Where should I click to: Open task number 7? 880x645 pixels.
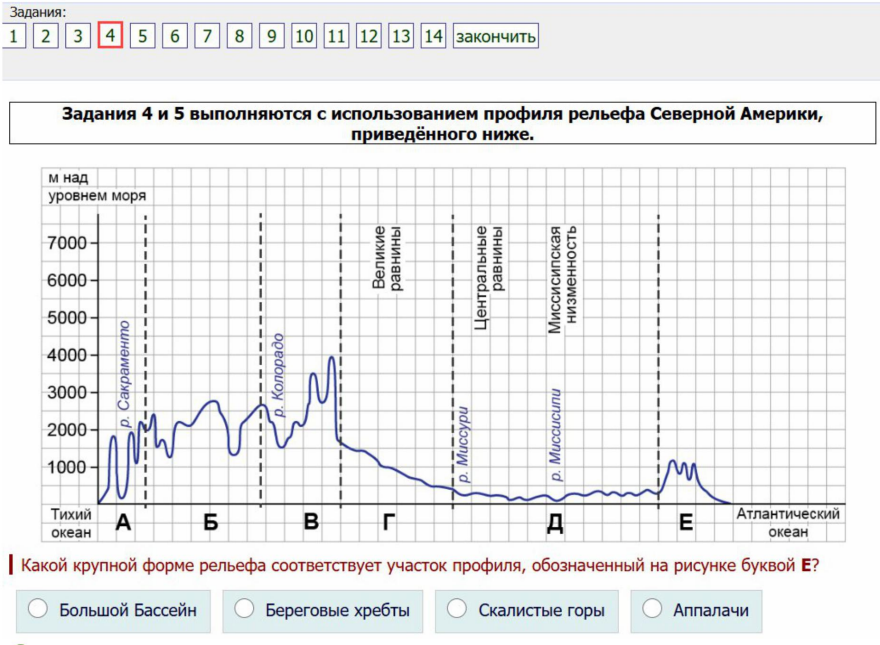point(207,37)
